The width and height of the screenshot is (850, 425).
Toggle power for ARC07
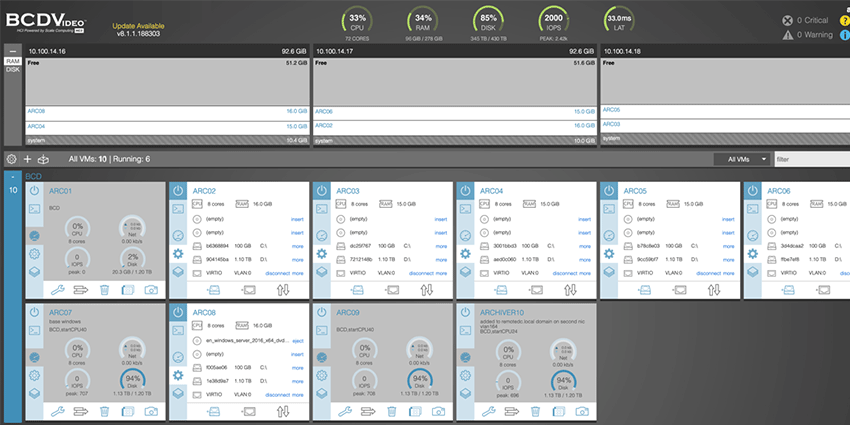pos(34,313)
